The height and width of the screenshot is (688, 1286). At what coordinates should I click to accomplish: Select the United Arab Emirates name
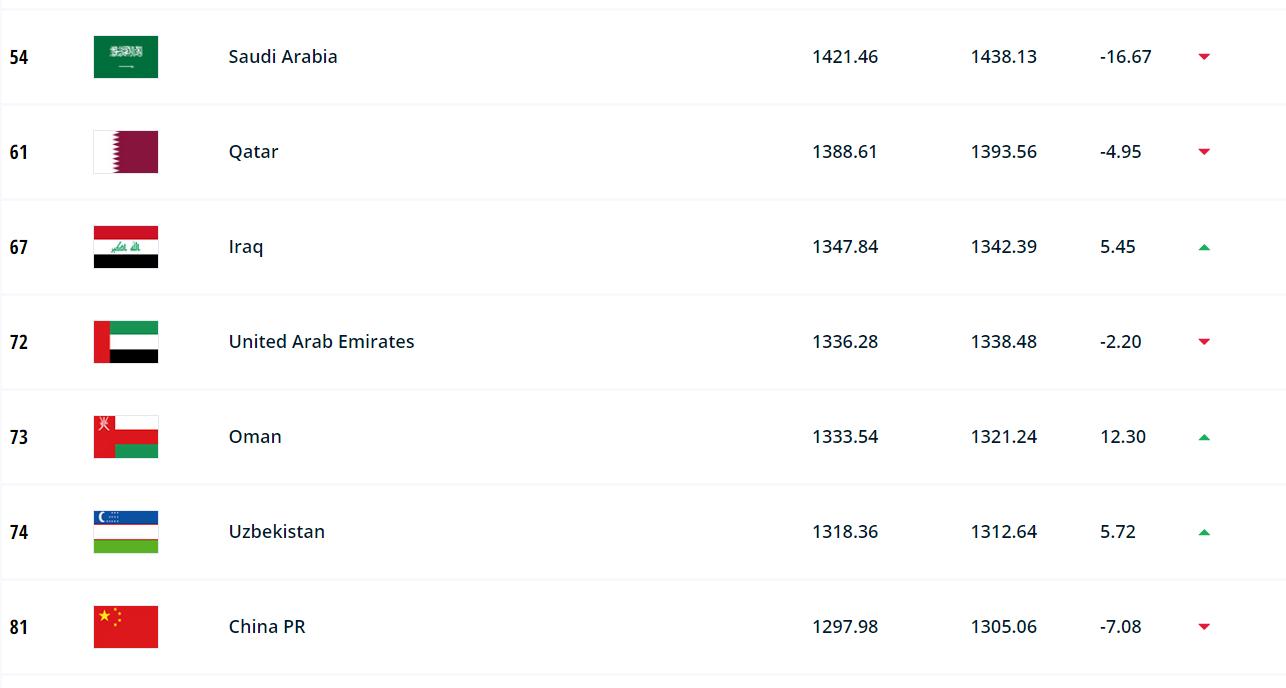pyautogui.click(x=321, y=342)
